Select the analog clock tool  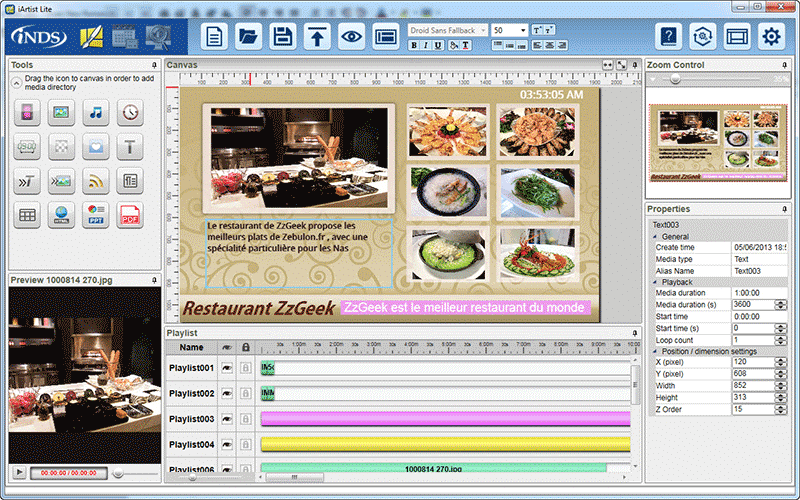130,112
